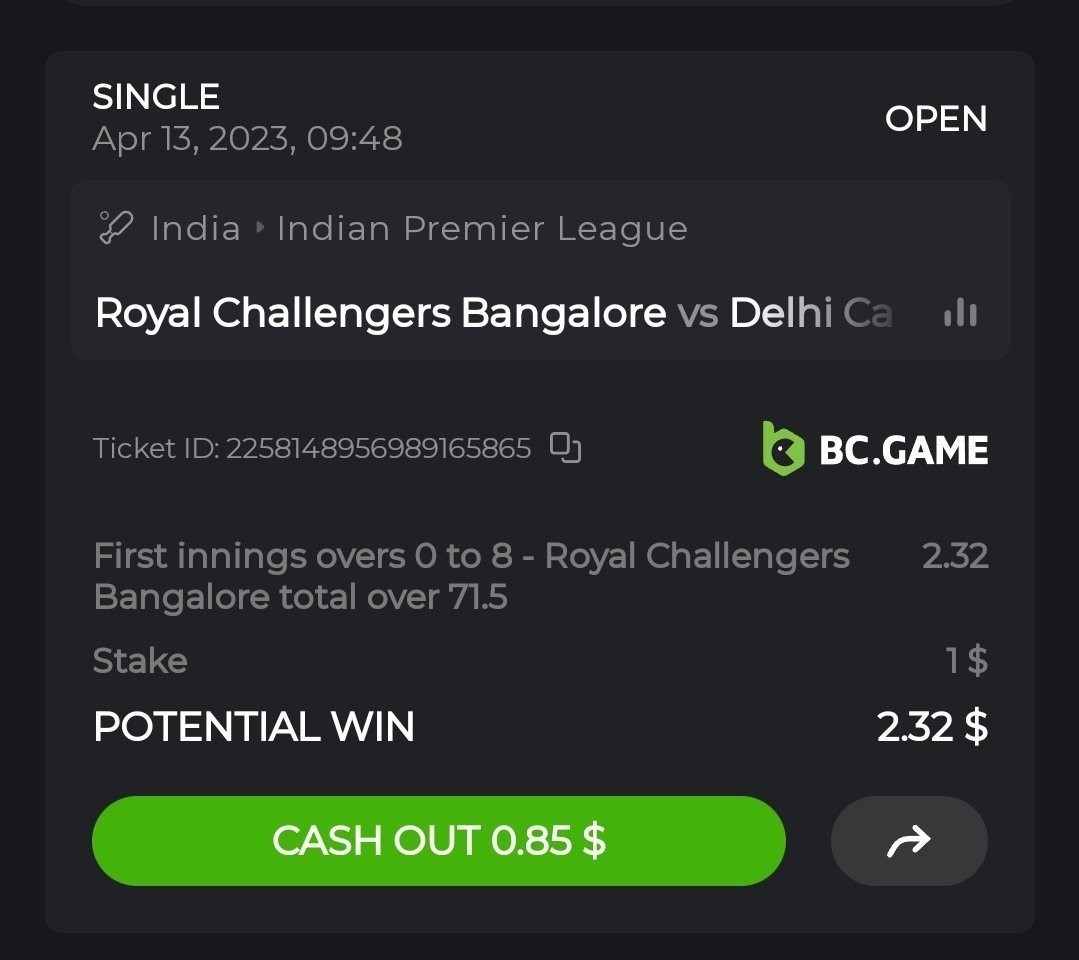The width and height of the screenshot is (1079, 960).
Task: Open Royal Challengers Bangalore vs Delhi match
Action: (494, 313)
